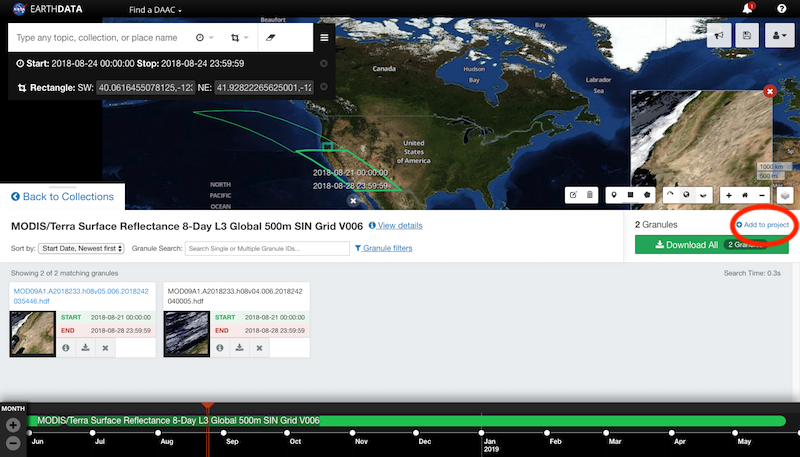The width and height of the screenshot is (800, 457).
Task: Open View details link for collection
Action: (x=395, y=225)
